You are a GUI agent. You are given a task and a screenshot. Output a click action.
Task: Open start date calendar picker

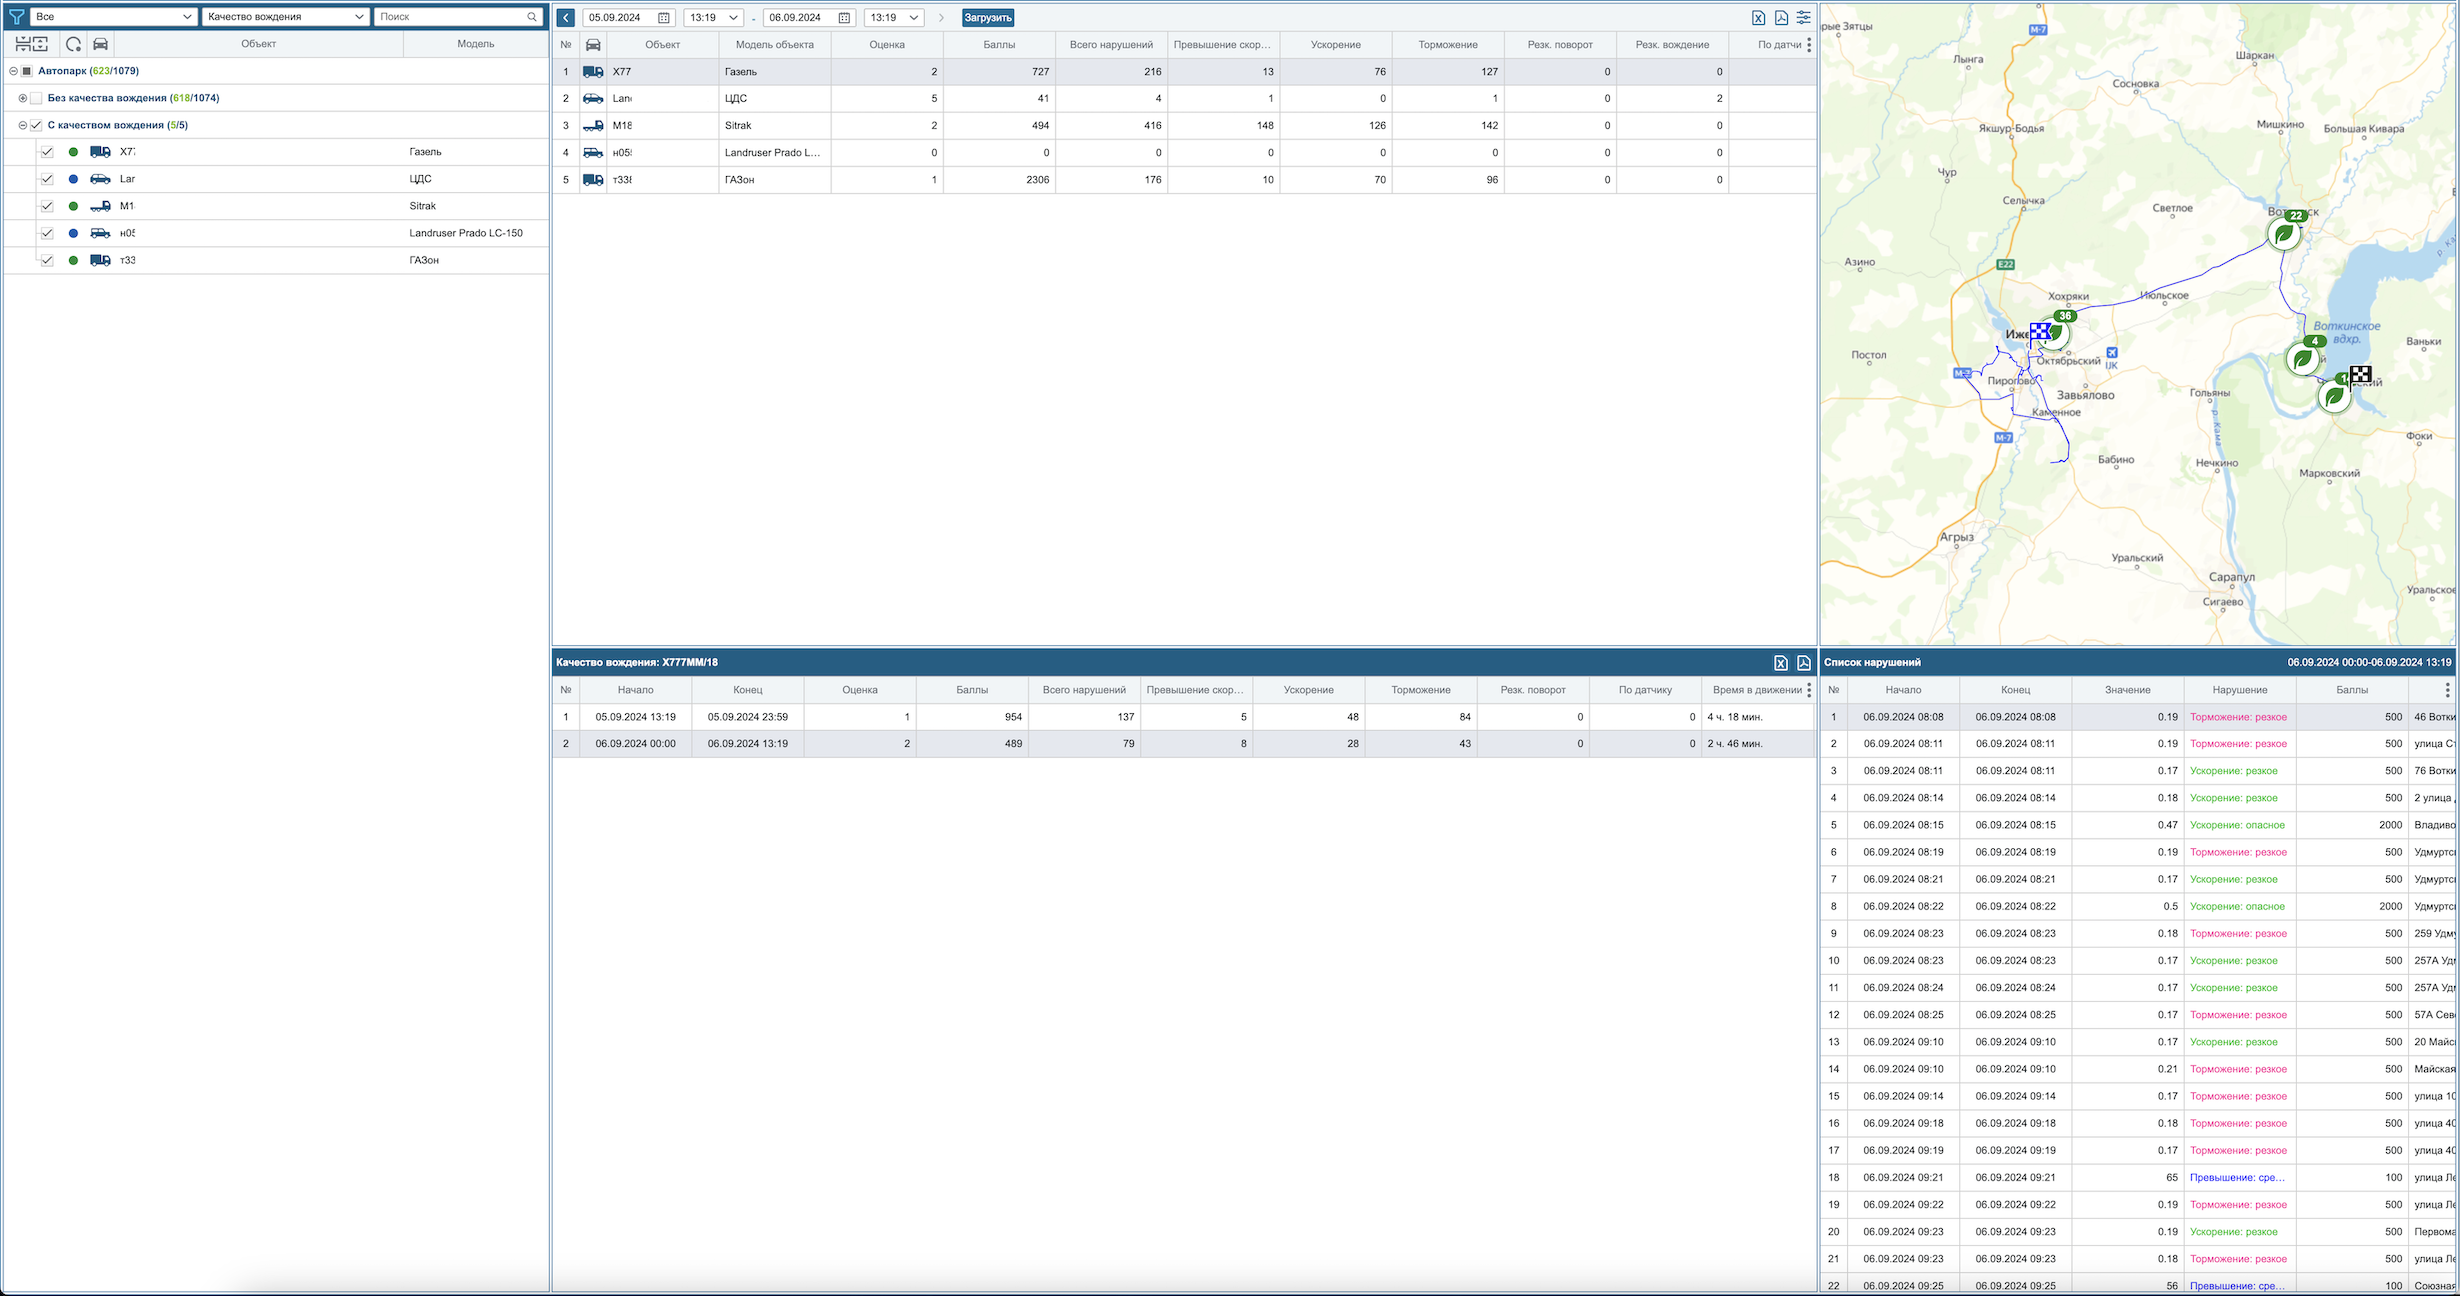click(x=664, y=17)
